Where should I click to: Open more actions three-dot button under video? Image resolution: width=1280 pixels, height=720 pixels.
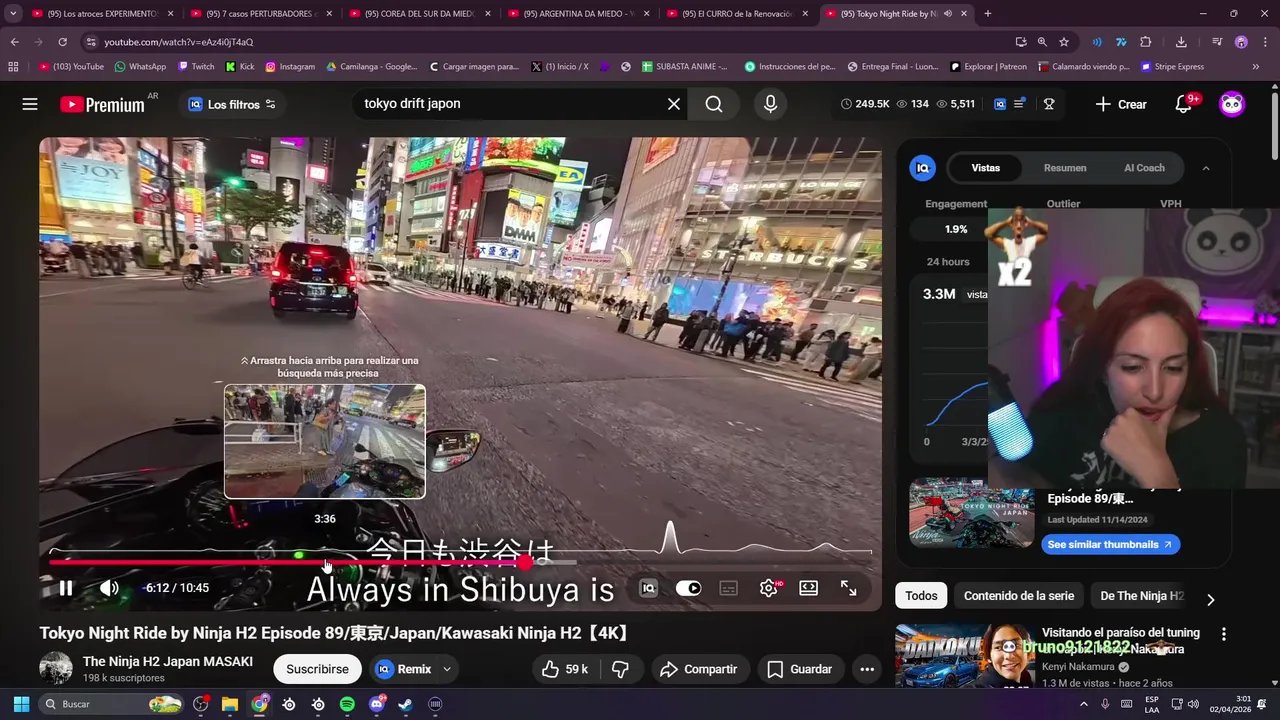[867, 669]
